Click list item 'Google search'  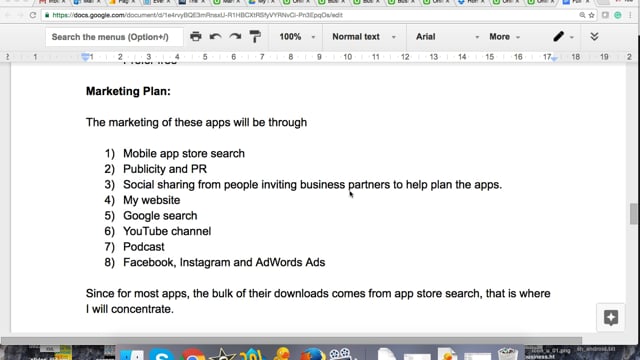pos(160,216)
